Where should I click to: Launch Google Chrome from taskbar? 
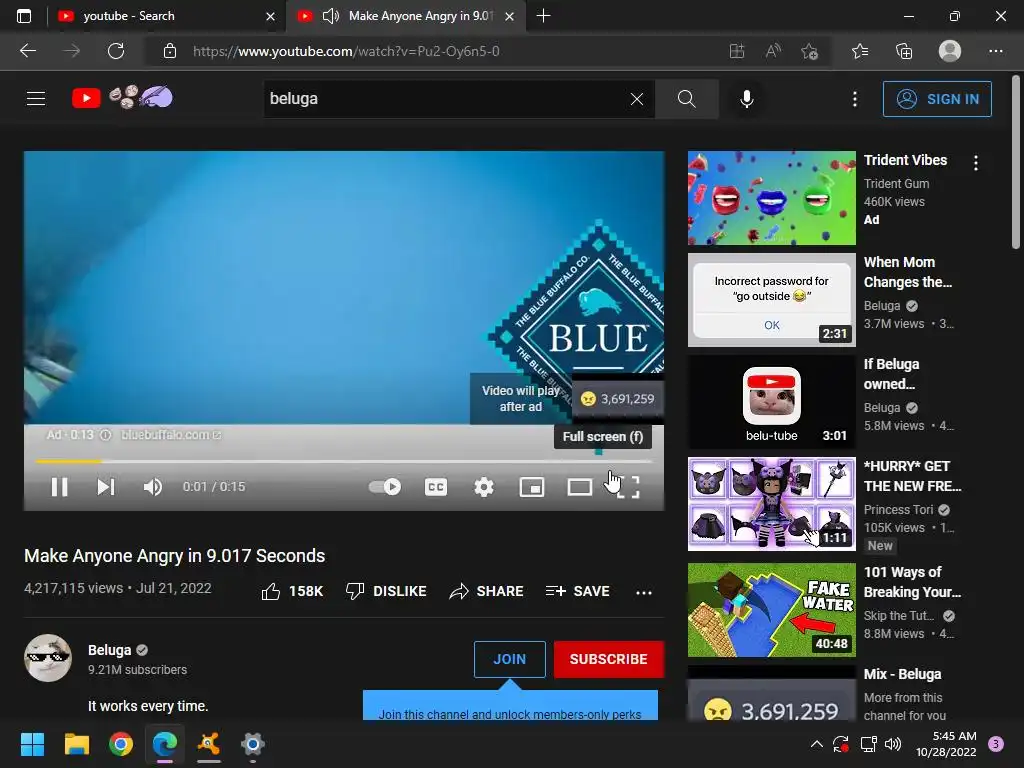[x=121, y=744]
